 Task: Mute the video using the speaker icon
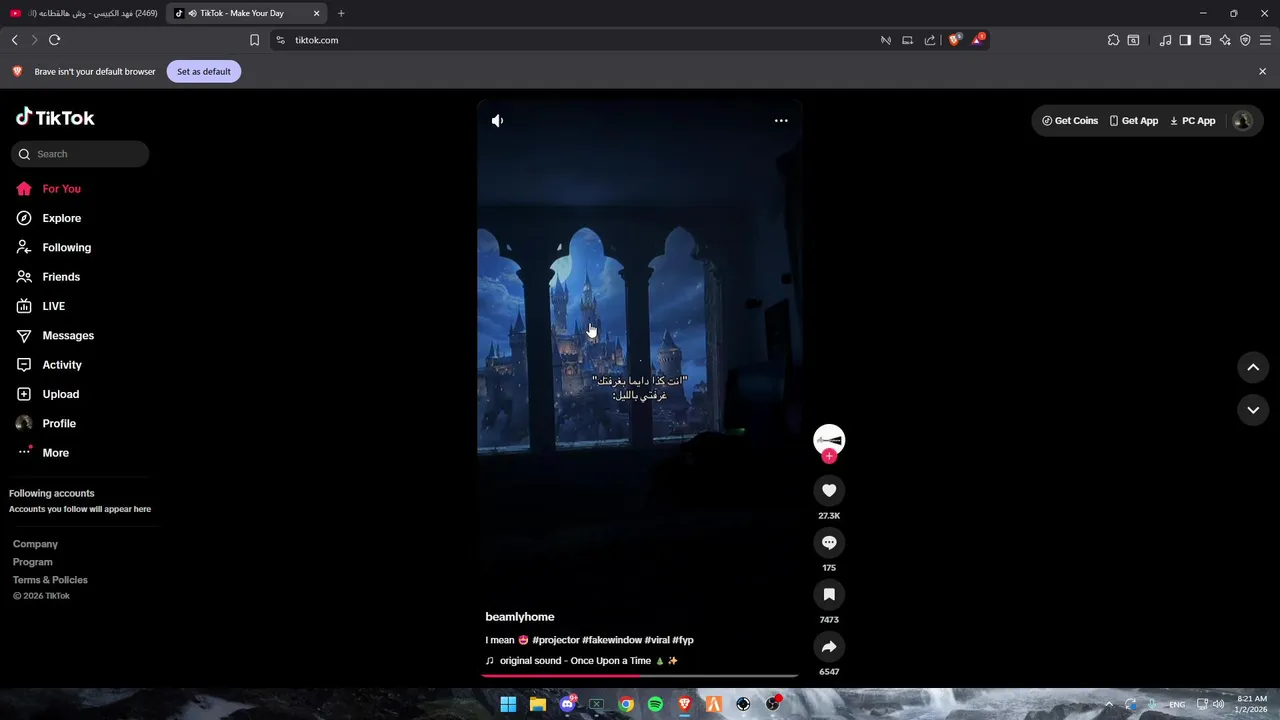(x=497, y=121)
